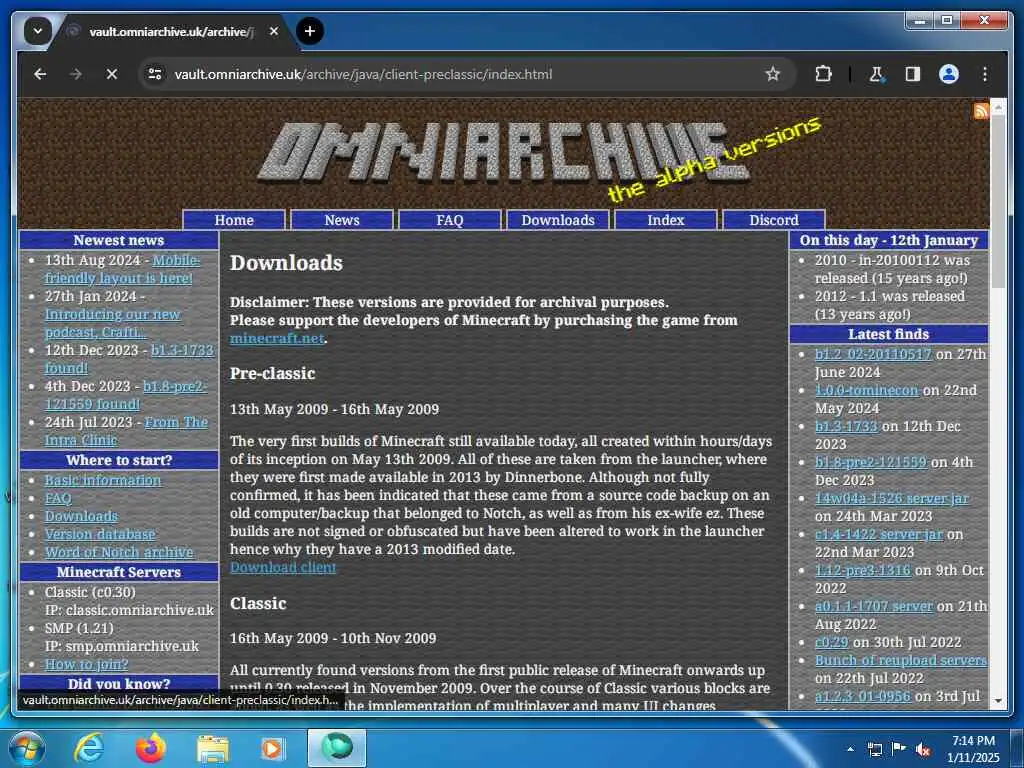Screen dimensions: 1024x768
Task: Open the Discord nav tab
Action: (x=774, y=220)
